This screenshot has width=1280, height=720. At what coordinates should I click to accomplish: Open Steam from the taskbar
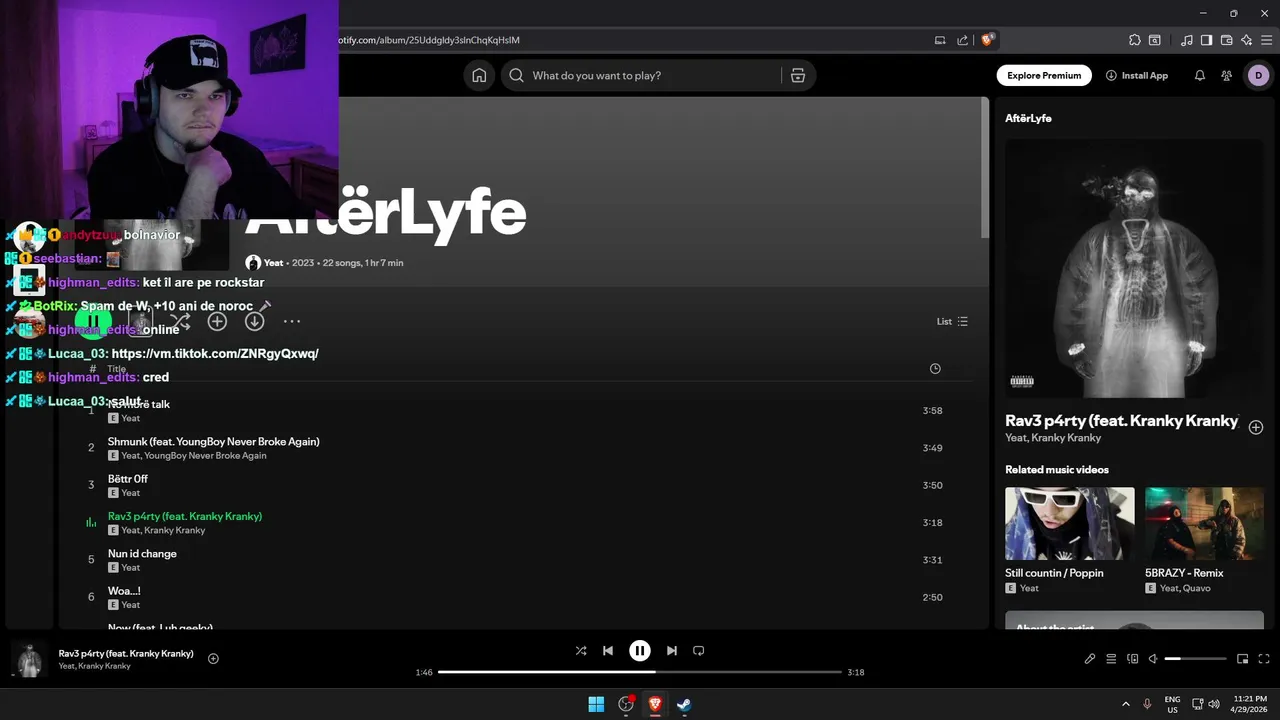684,704
